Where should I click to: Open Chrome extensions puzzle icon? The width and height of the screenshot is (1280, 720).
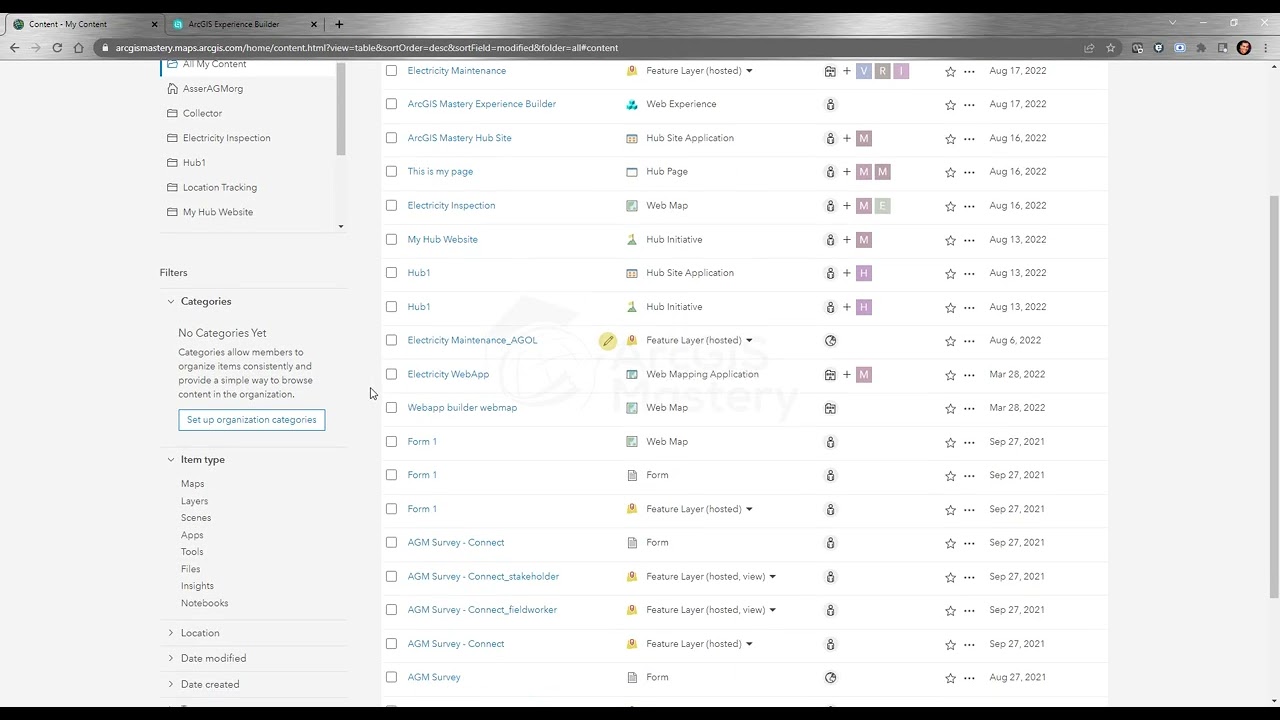tap(1201, 48)
